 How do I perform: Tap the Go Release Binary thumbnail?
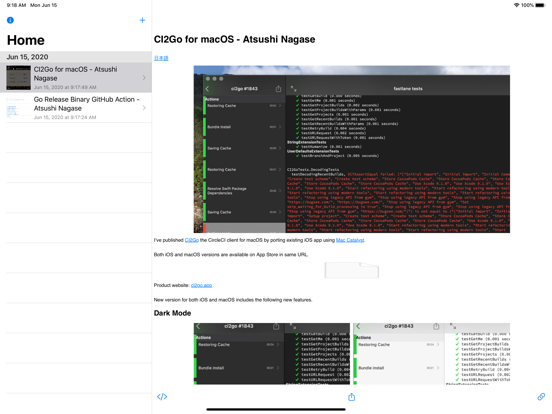pyautogui.click(x=19, y=108)
